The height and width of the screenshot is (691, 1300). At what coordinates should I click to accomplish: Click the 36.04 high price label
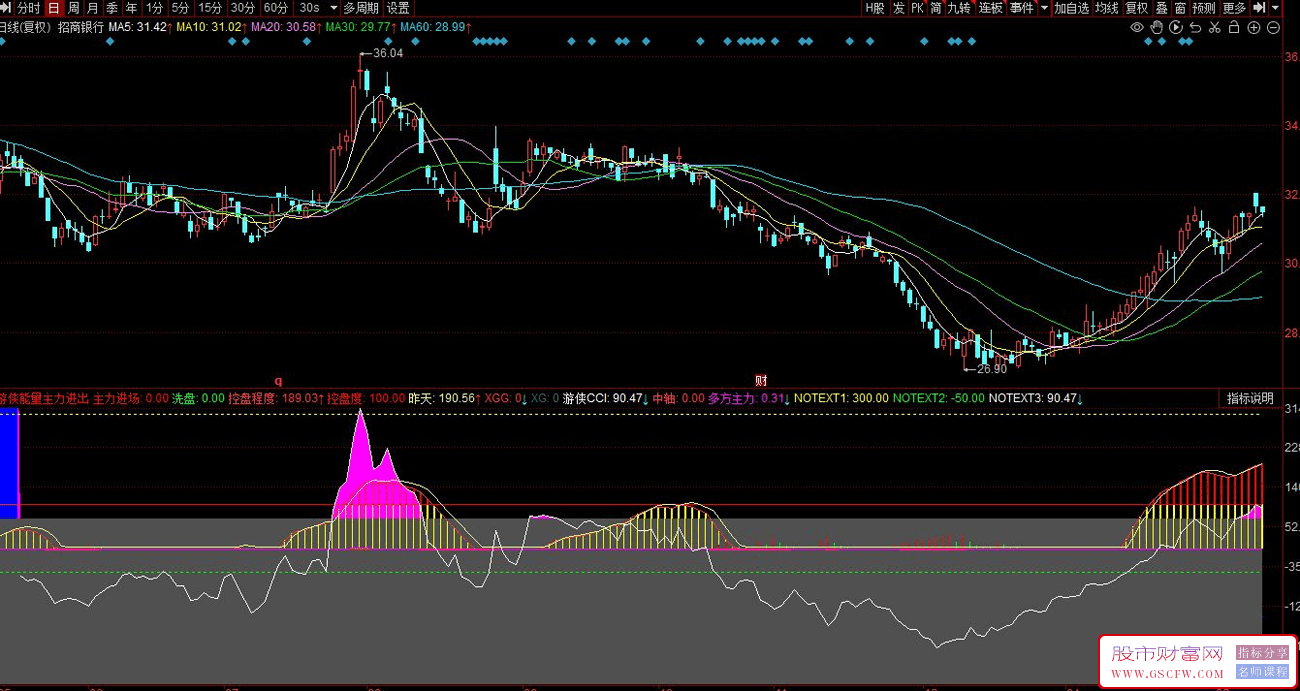coord(386,53)
